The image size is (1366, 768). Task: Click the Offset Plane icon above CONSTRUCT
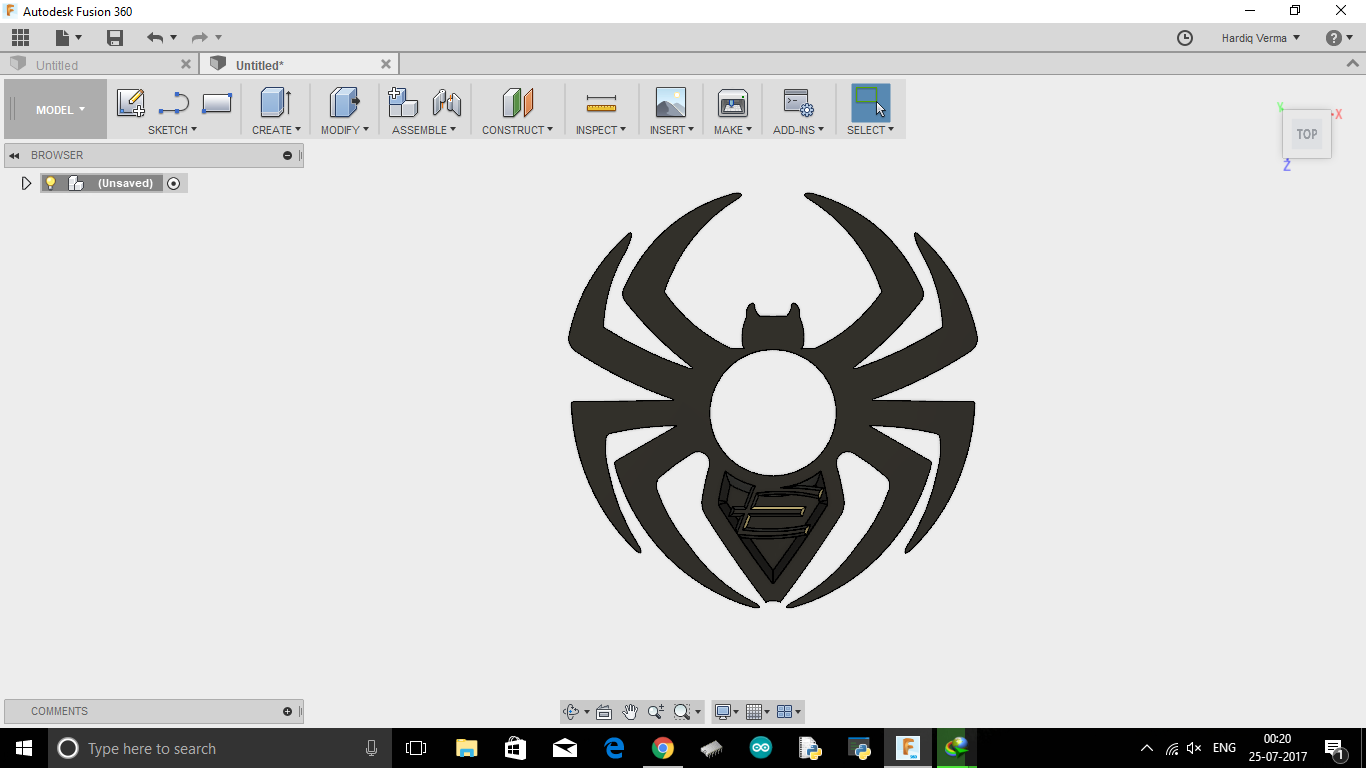[518, 102]
